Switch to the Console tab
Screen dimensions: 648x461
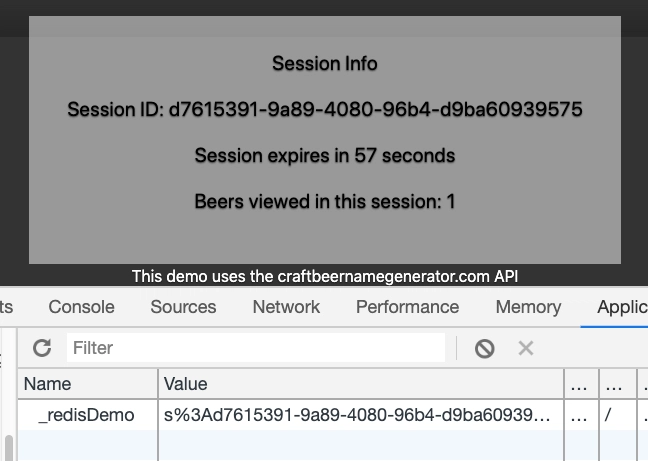click(81, 307)
